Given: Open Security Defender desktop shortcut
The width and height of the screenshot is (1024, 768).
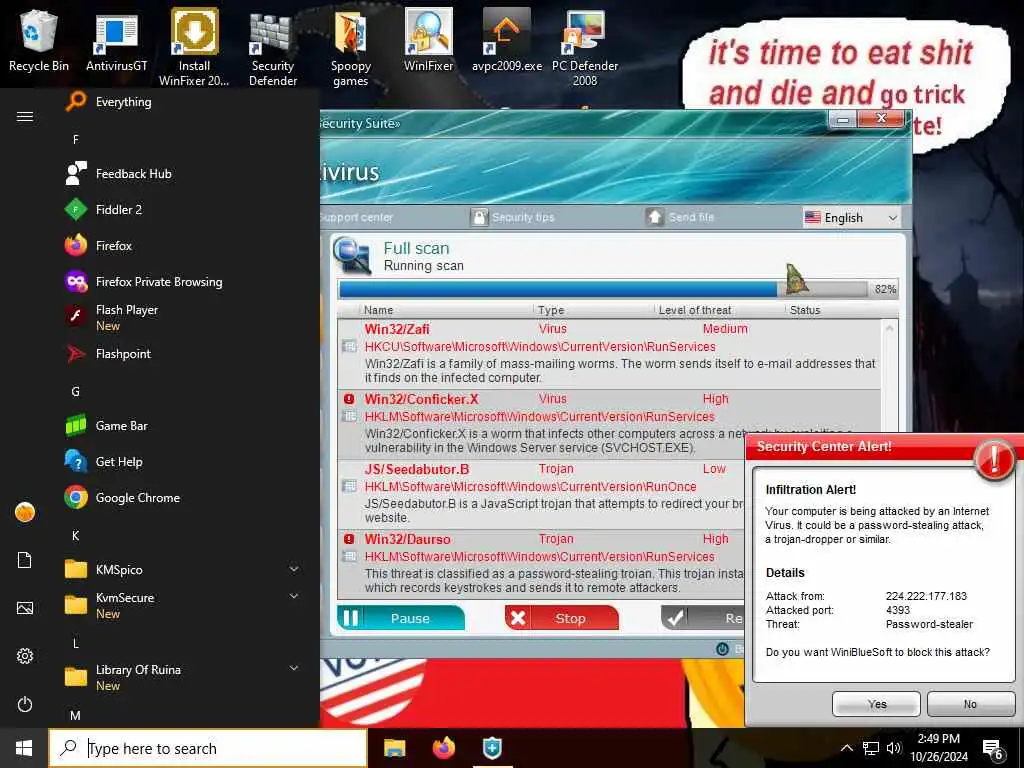Looking at the screenshot, I should tap(272, 48).
